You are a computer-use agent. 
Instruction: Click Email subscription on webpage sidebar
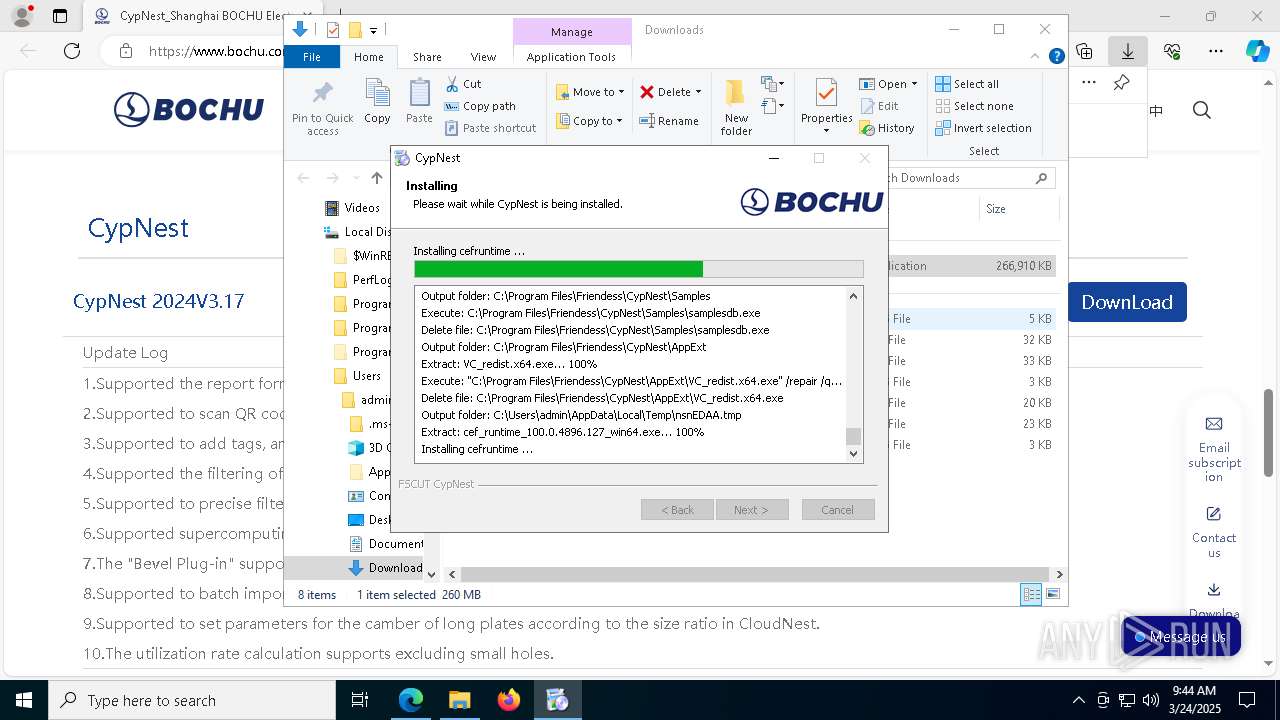tap(1214, 449)
